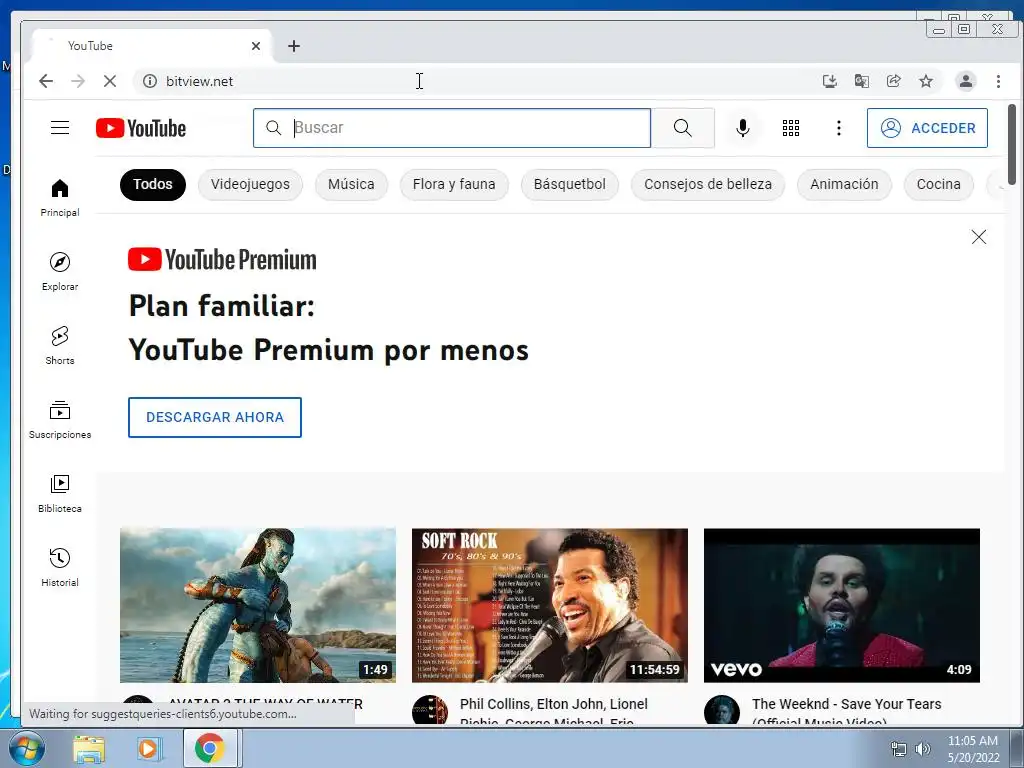This screenshot has width=1024, height=768.
Task: Open the network tray icon
Action: point(899,749)
